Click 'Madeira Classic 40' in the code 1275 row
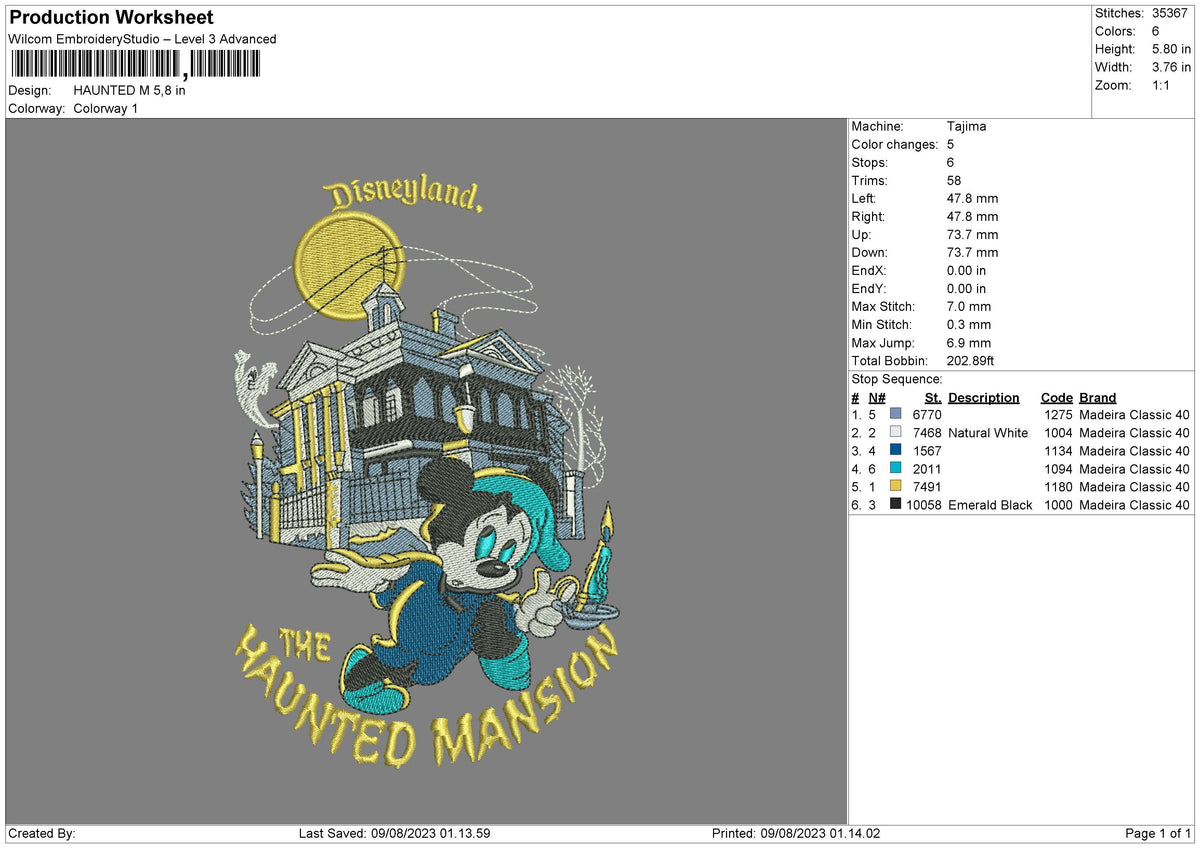Viewport: 1200px width, 848px height. [1135, 415]
